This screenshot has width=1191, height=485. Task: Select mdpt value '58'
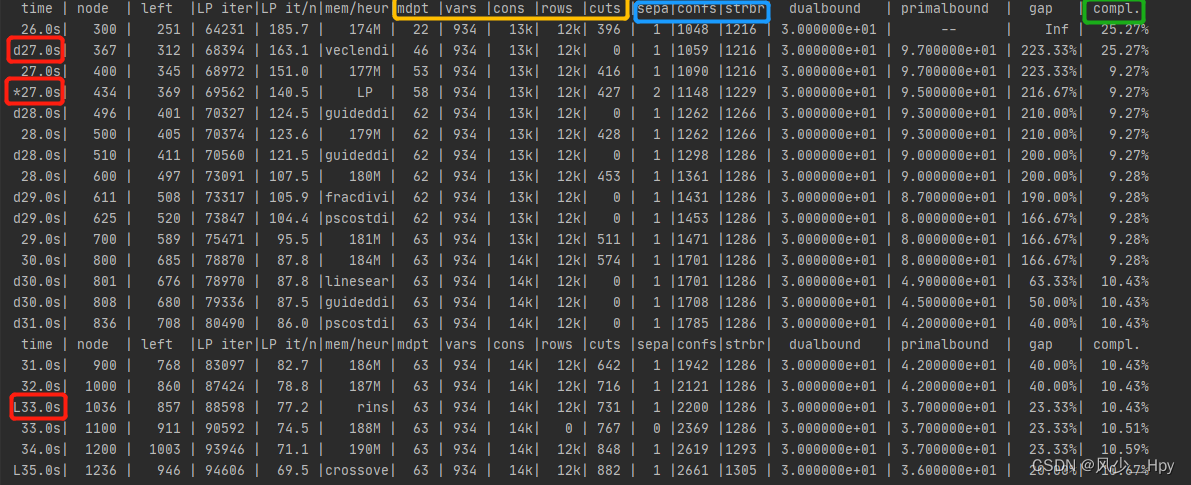point(422,93)
